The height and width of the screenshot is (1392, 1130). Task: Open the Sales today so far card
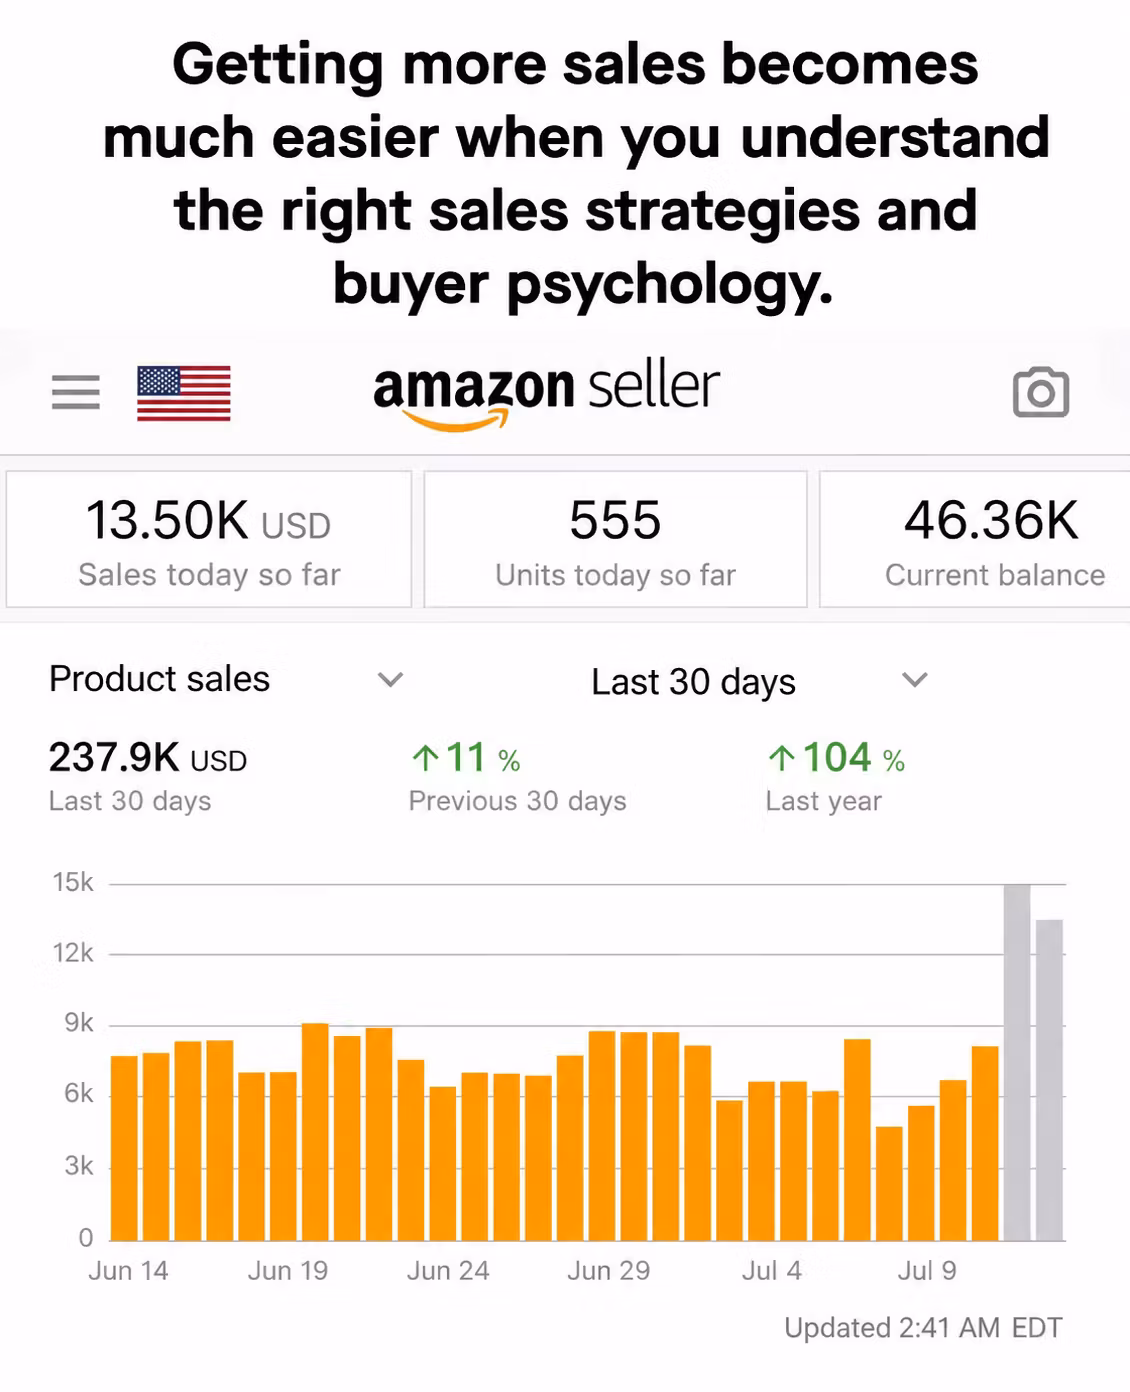[x=209, y=539]
